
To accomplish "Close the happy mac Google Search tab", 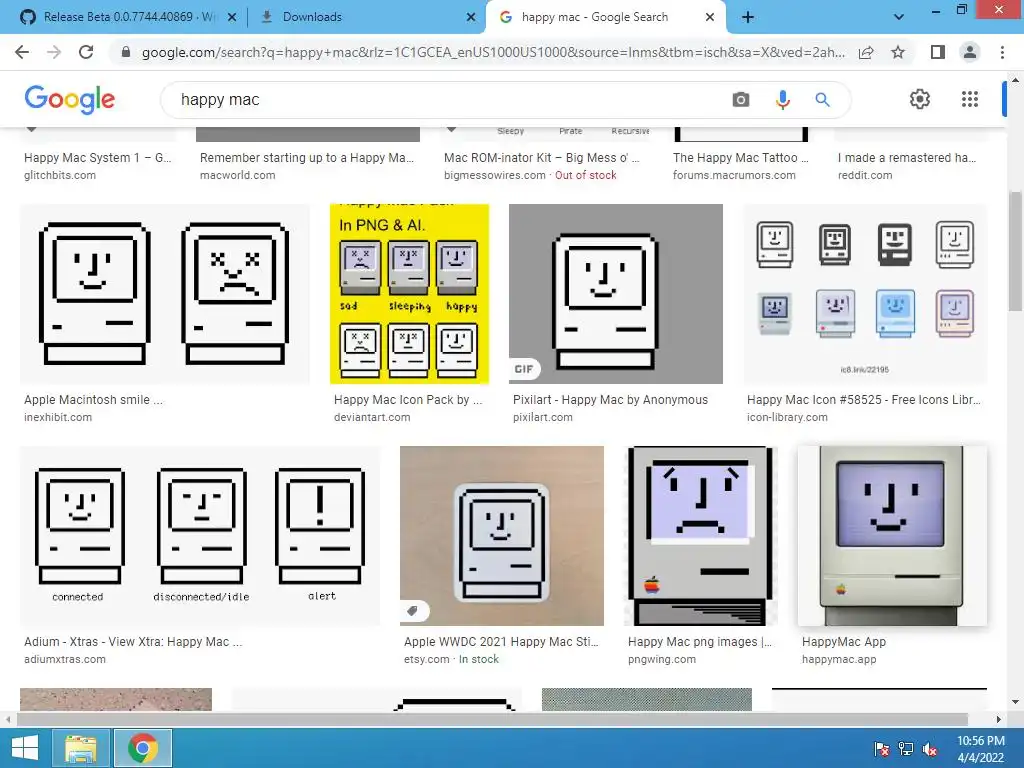I will 710,17.
